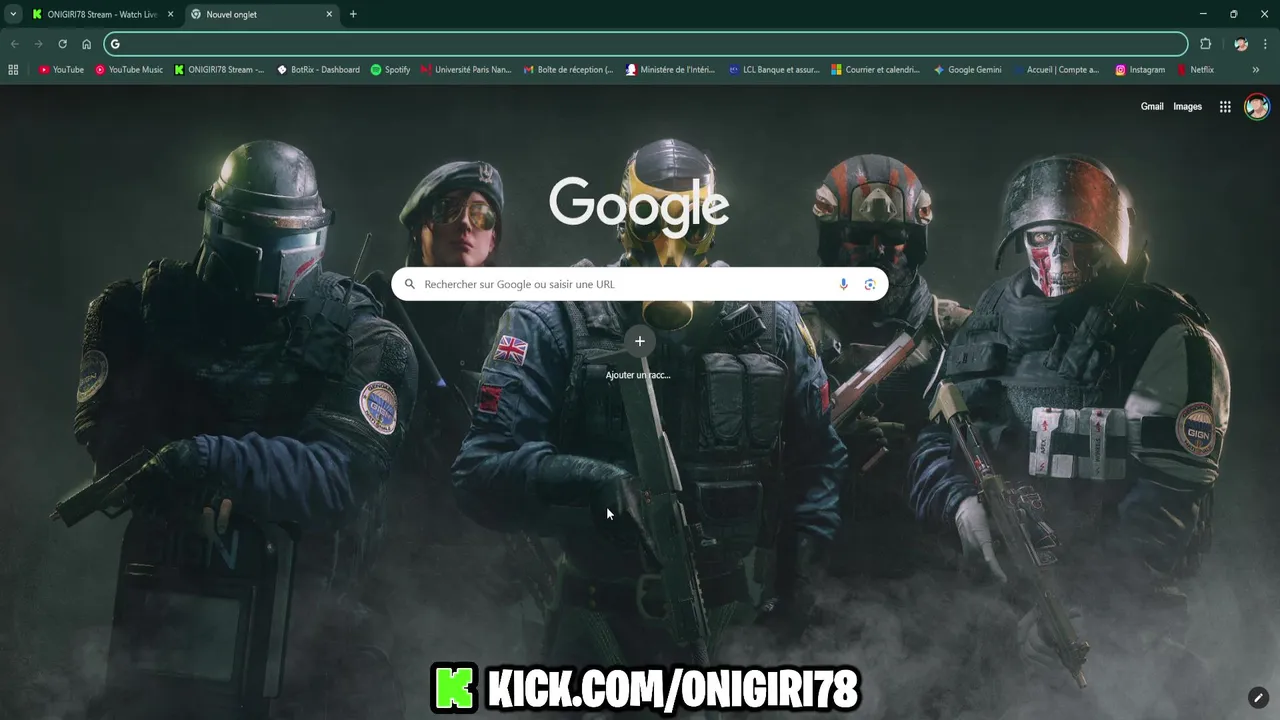Go back with the back arrow

click(x=14, y=44)
